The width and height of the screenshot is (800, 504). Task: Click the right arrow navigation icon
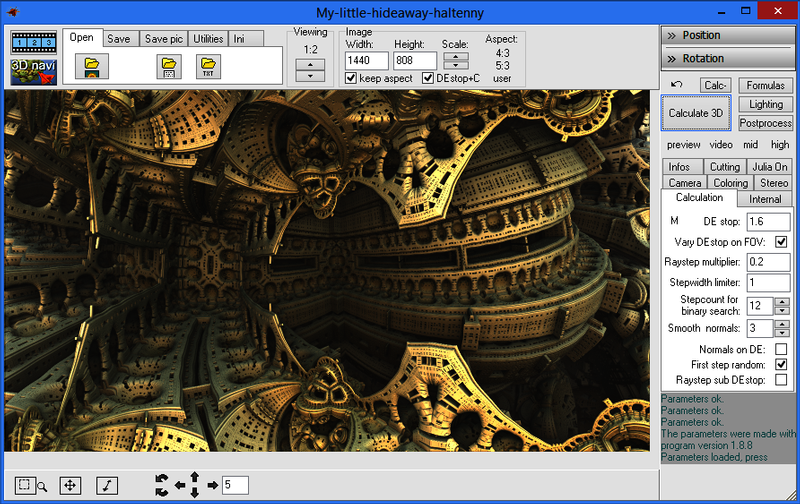(213, 486)
